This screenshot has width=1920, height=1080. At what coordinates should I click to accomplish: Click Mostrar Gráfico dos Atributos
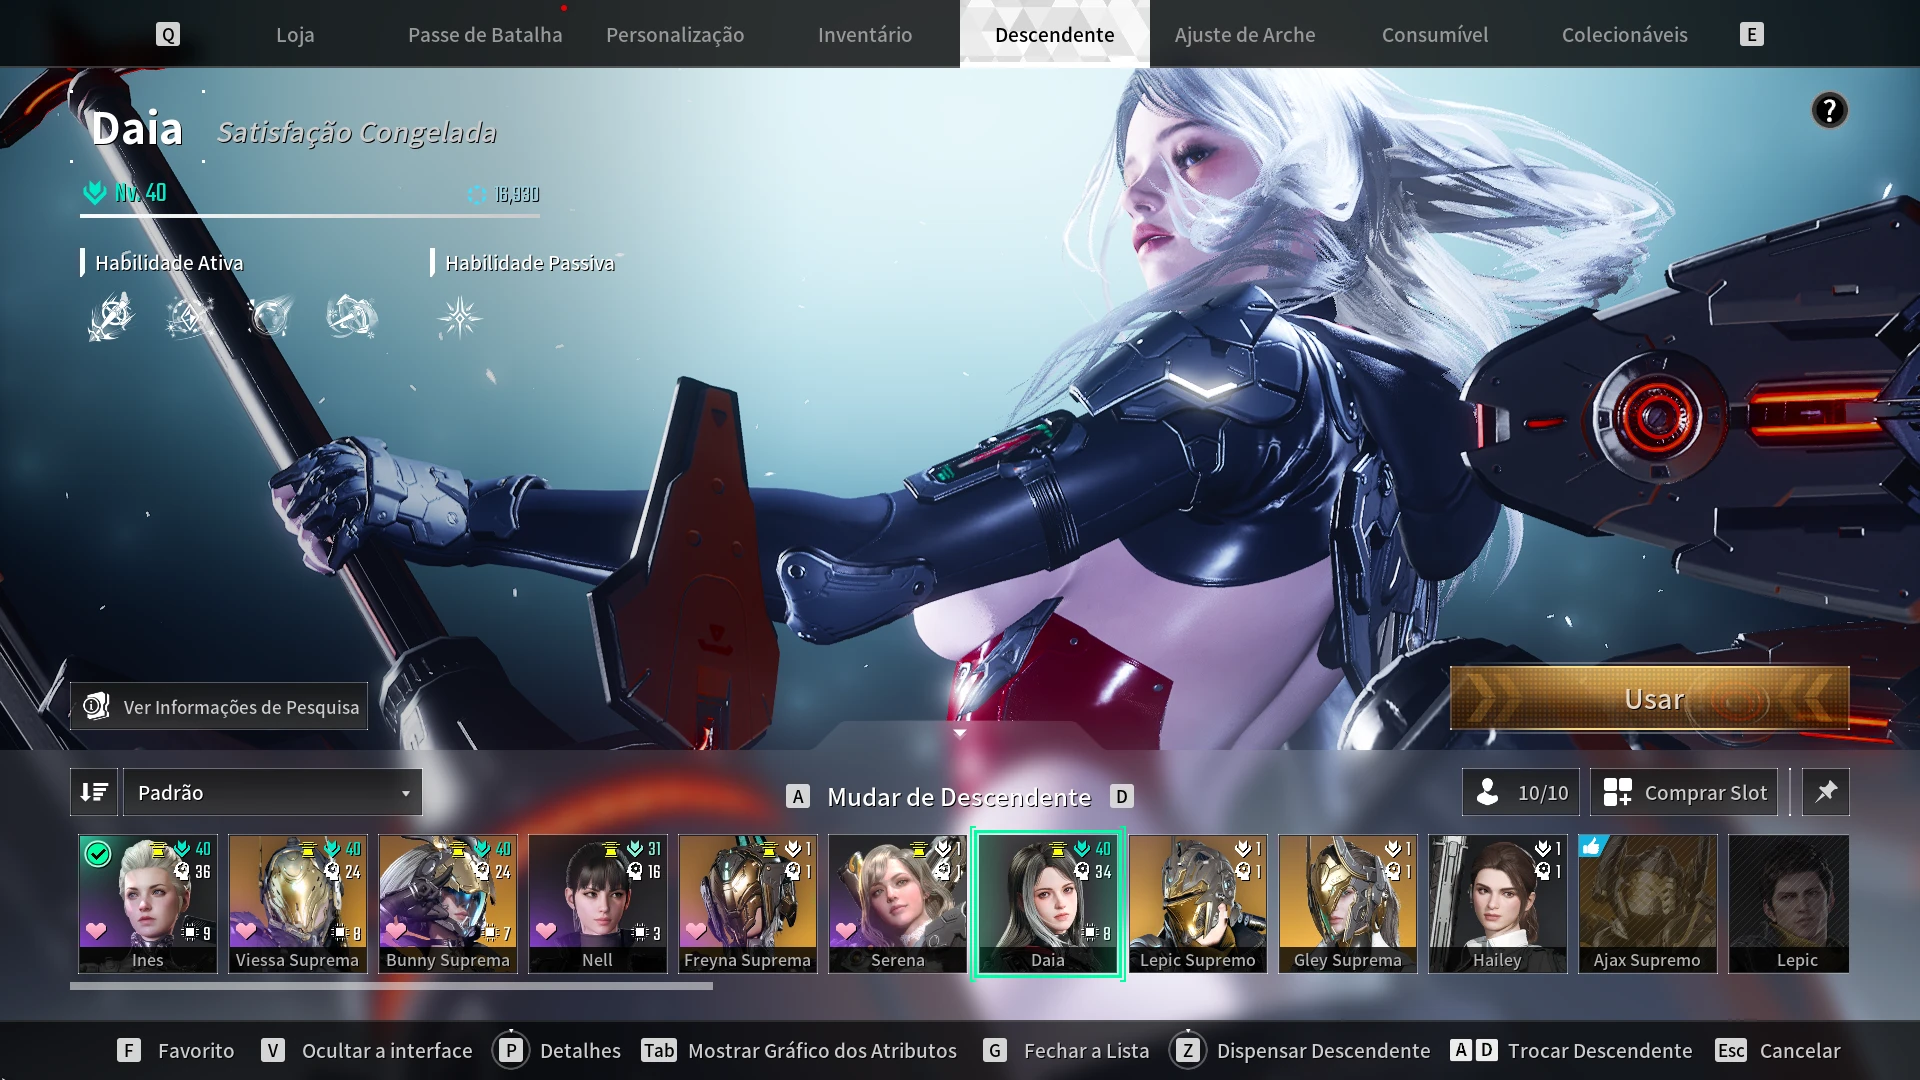pos(800,1050)
